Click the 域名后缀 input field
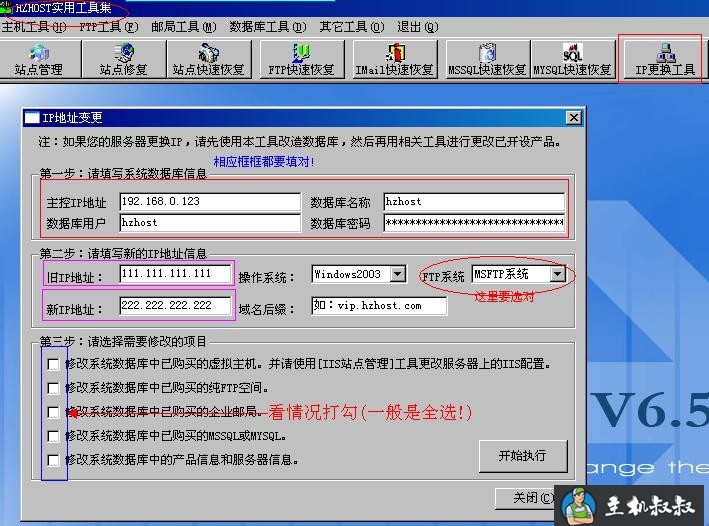 click(379, 306)
